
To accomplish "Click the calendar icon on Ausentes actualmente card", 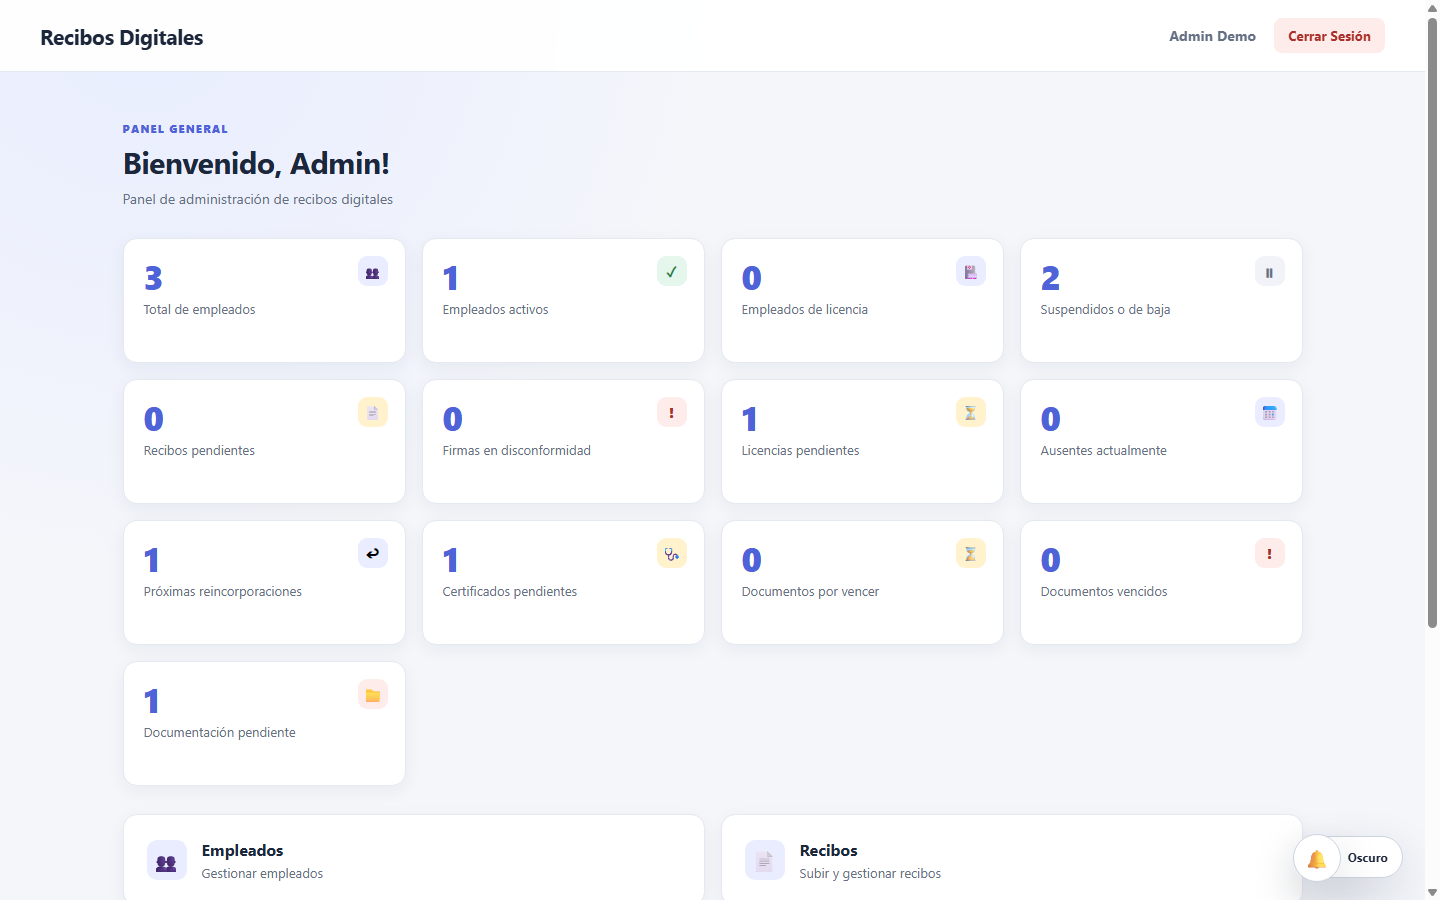I will tap(1270, 413).
